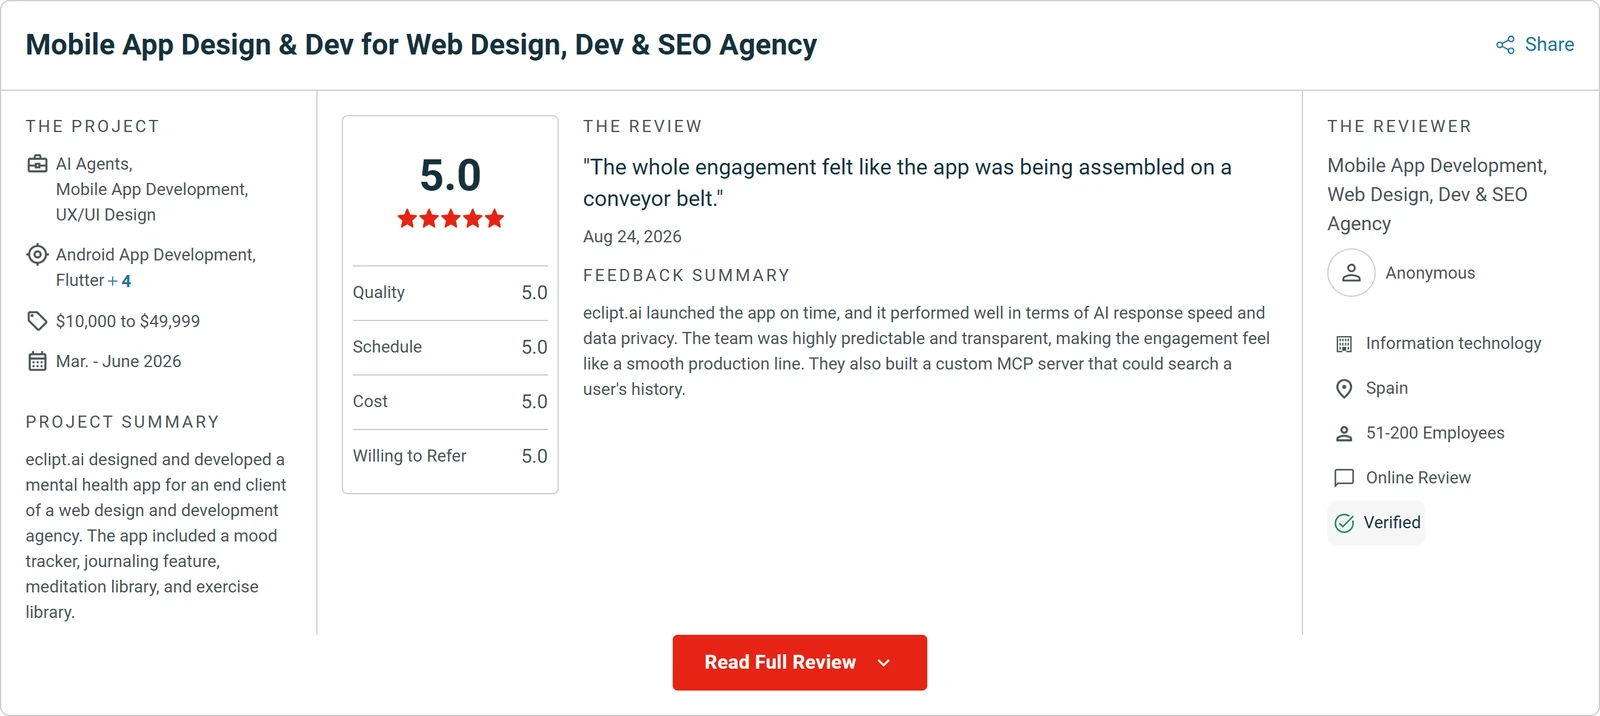Click the briefcase services icon
The image size is (1600, 716).
[x=37, y=164]
